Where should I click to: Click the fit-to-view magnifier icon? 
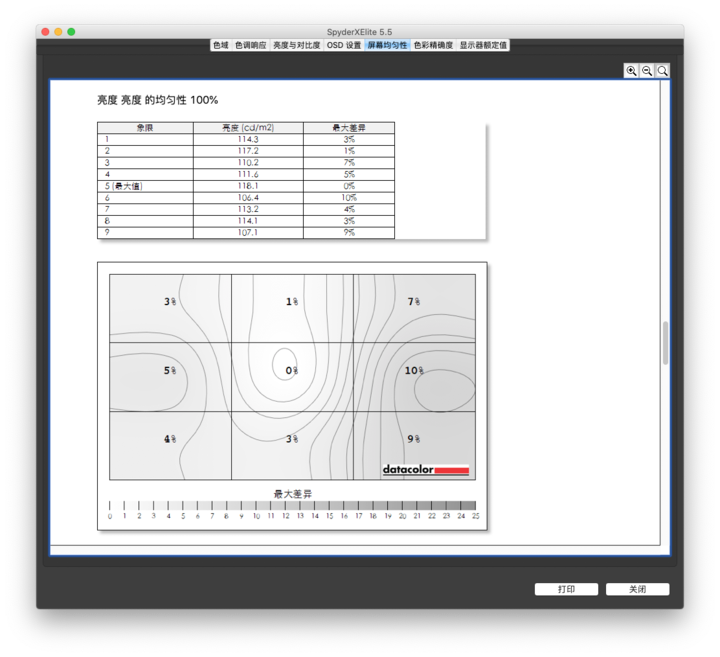pos(662,71)
